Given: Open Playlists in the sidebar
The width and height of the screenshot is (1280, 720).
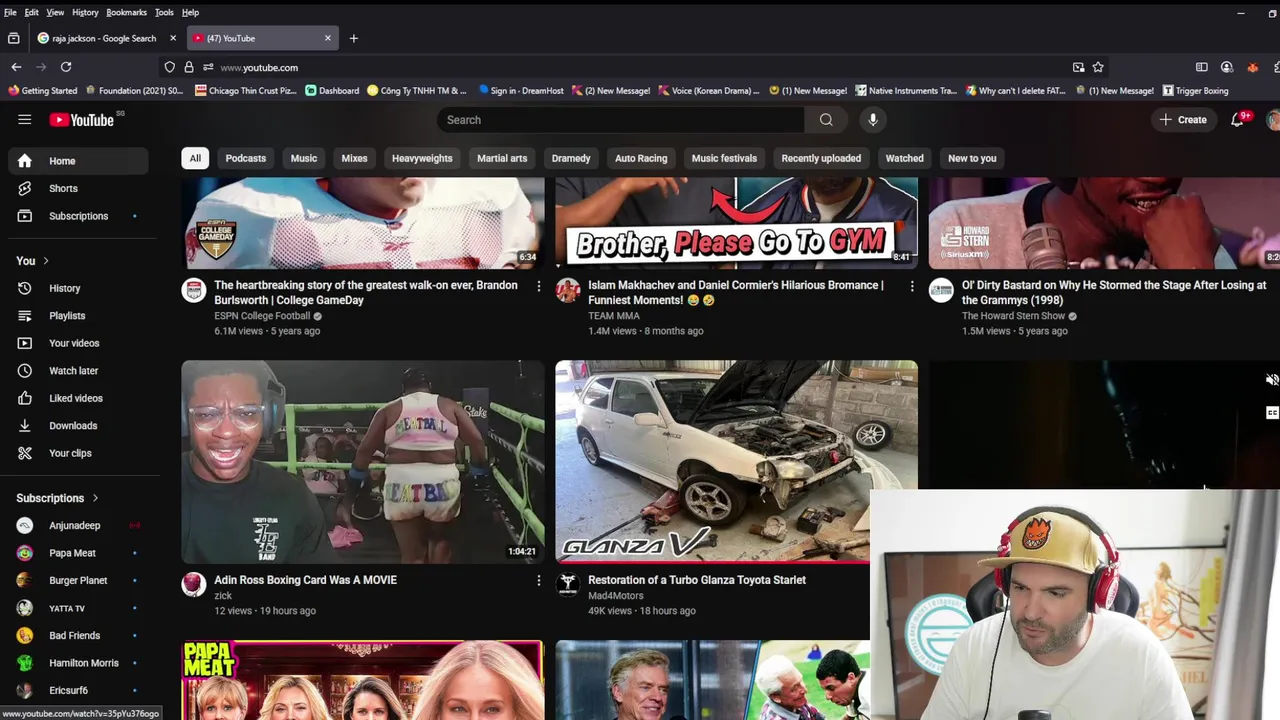Looking at the screenshot, I should click(78, 316).
